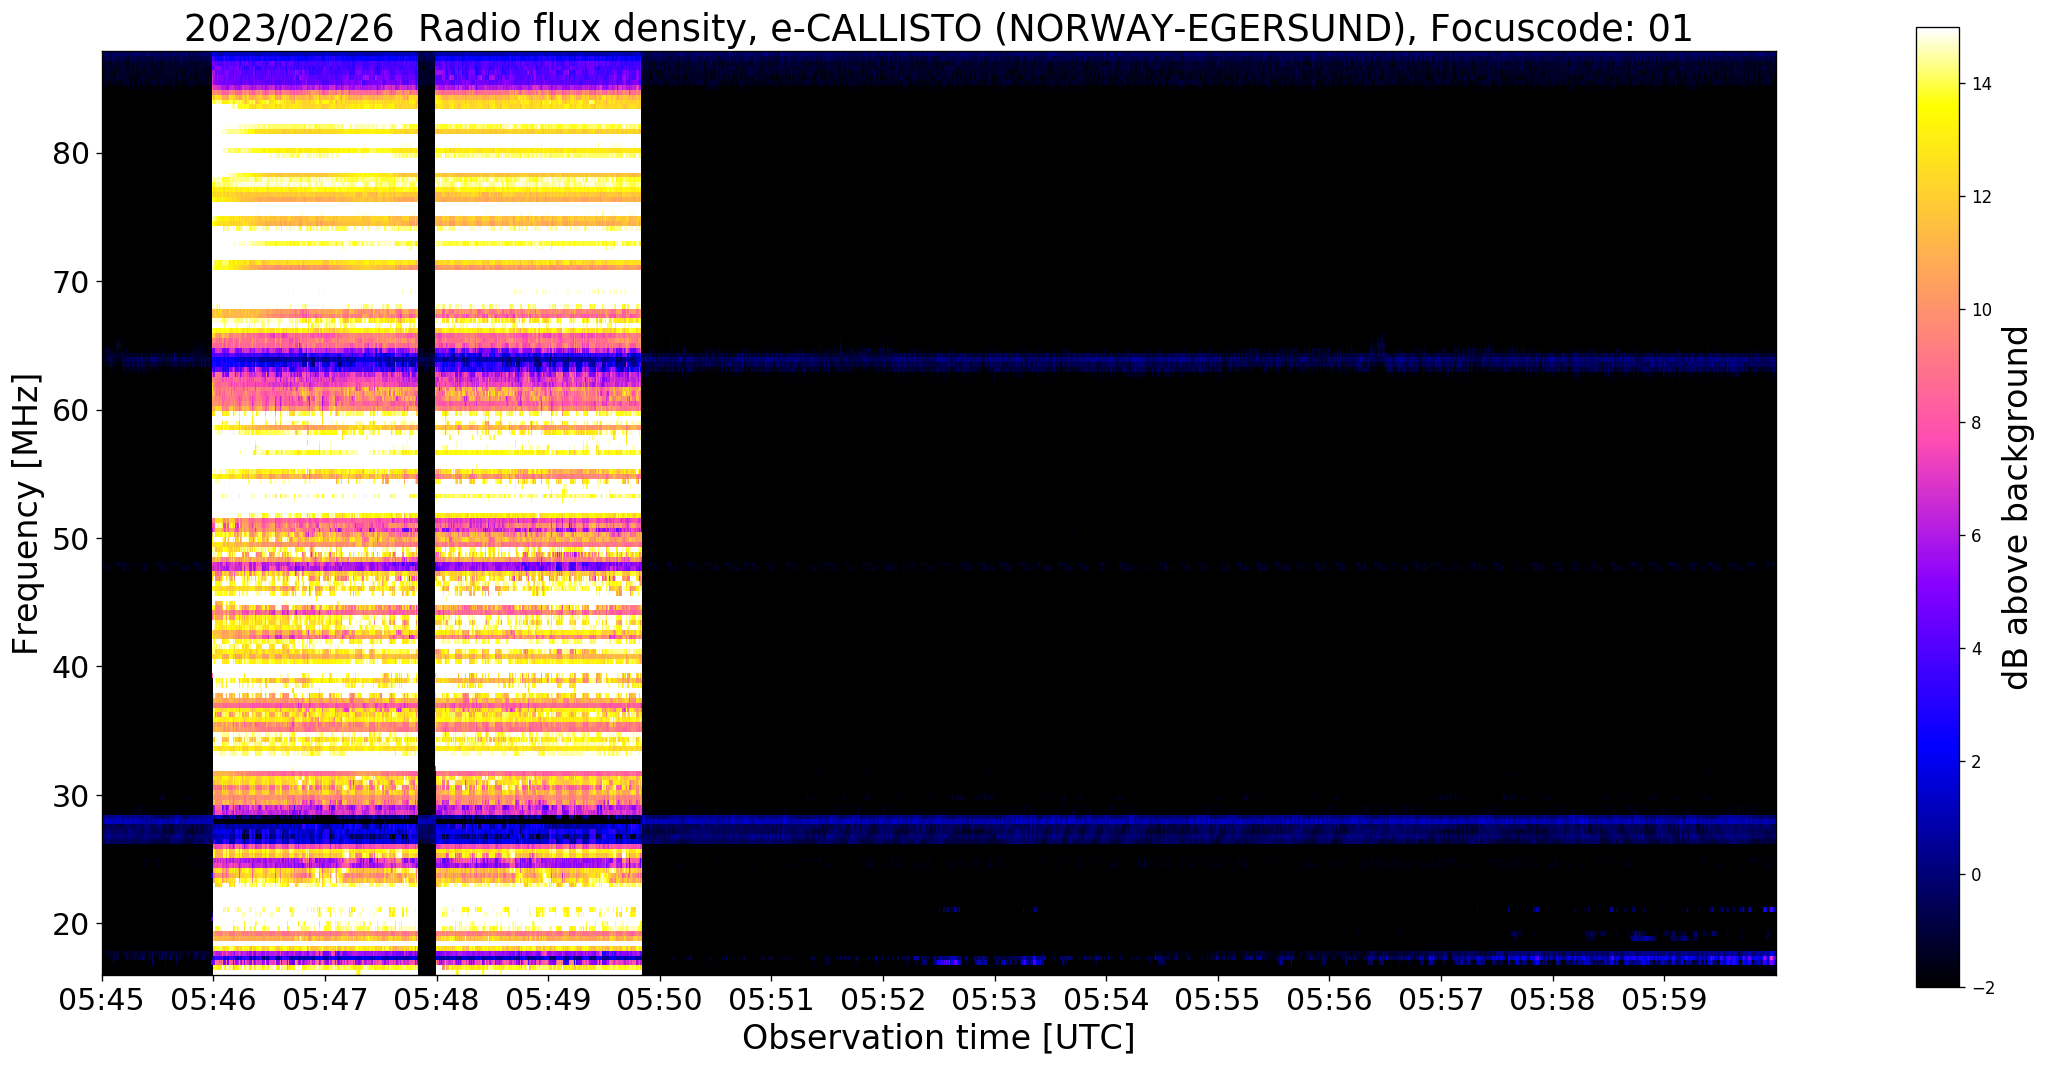Click the 05:54 time tick label
The width and height of the screenshot is (2047, 1067).
(1106, 999)
